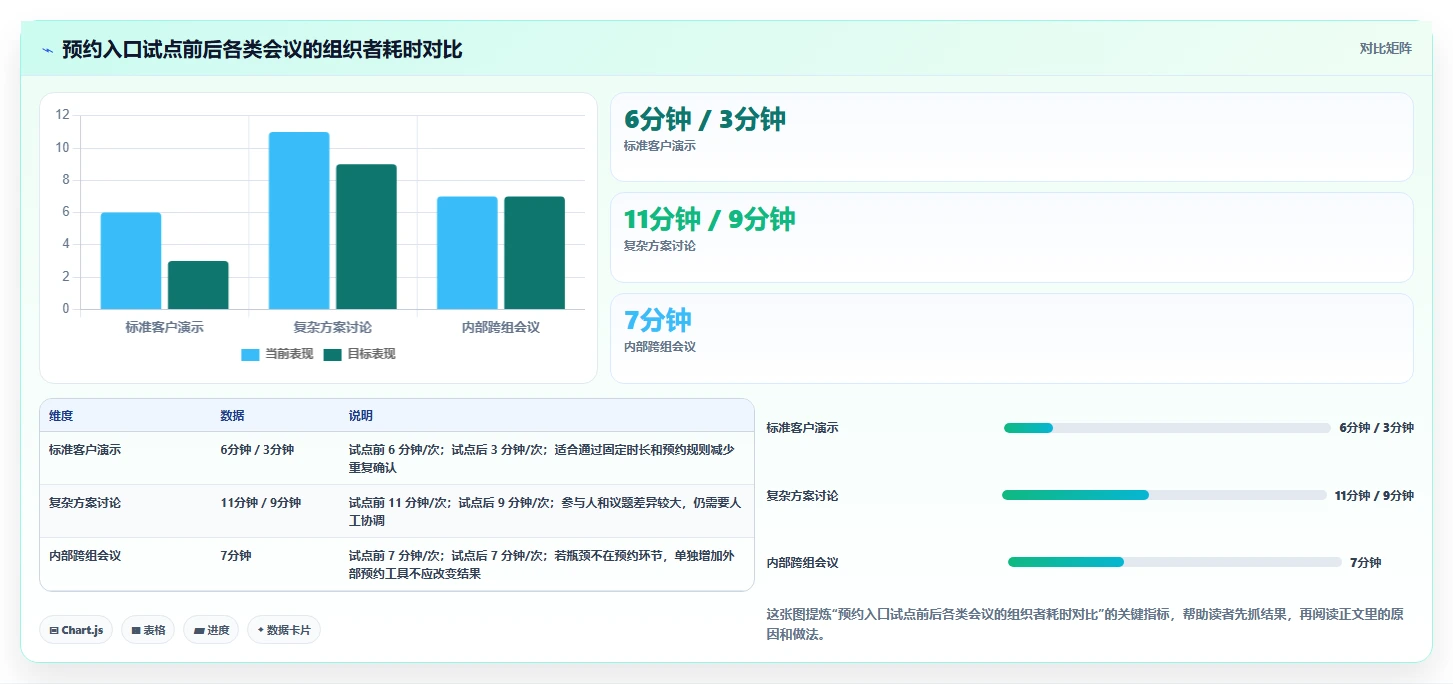Select the 11分钟 / 9分钟 data card
This screenshot has width=1453, height=684.
point(1012,238)
